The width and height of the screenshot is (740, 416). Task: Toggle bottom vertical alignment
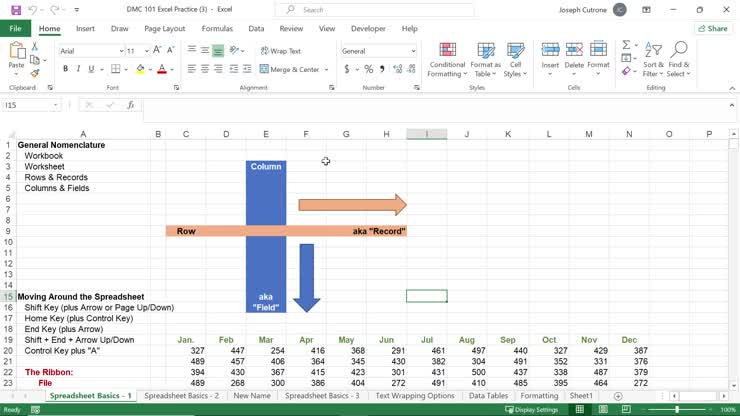tap(218, 50)
